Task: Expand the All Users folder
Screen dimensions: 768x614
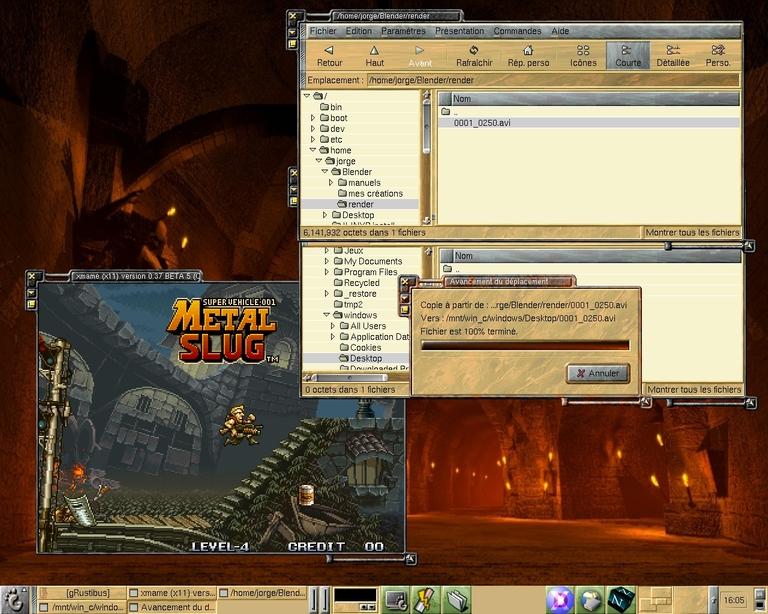Action: pos(333,326)
